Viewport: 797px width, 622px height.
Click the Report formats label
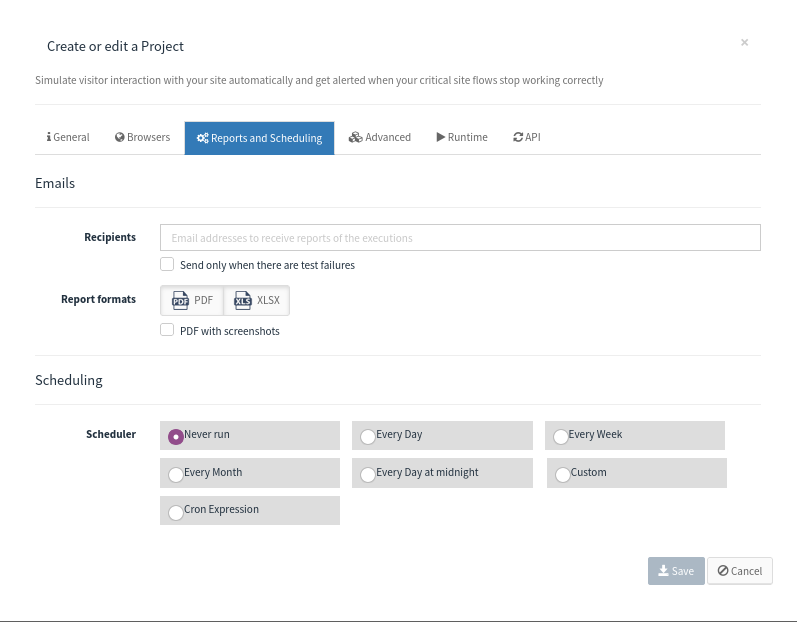point(99,299)
